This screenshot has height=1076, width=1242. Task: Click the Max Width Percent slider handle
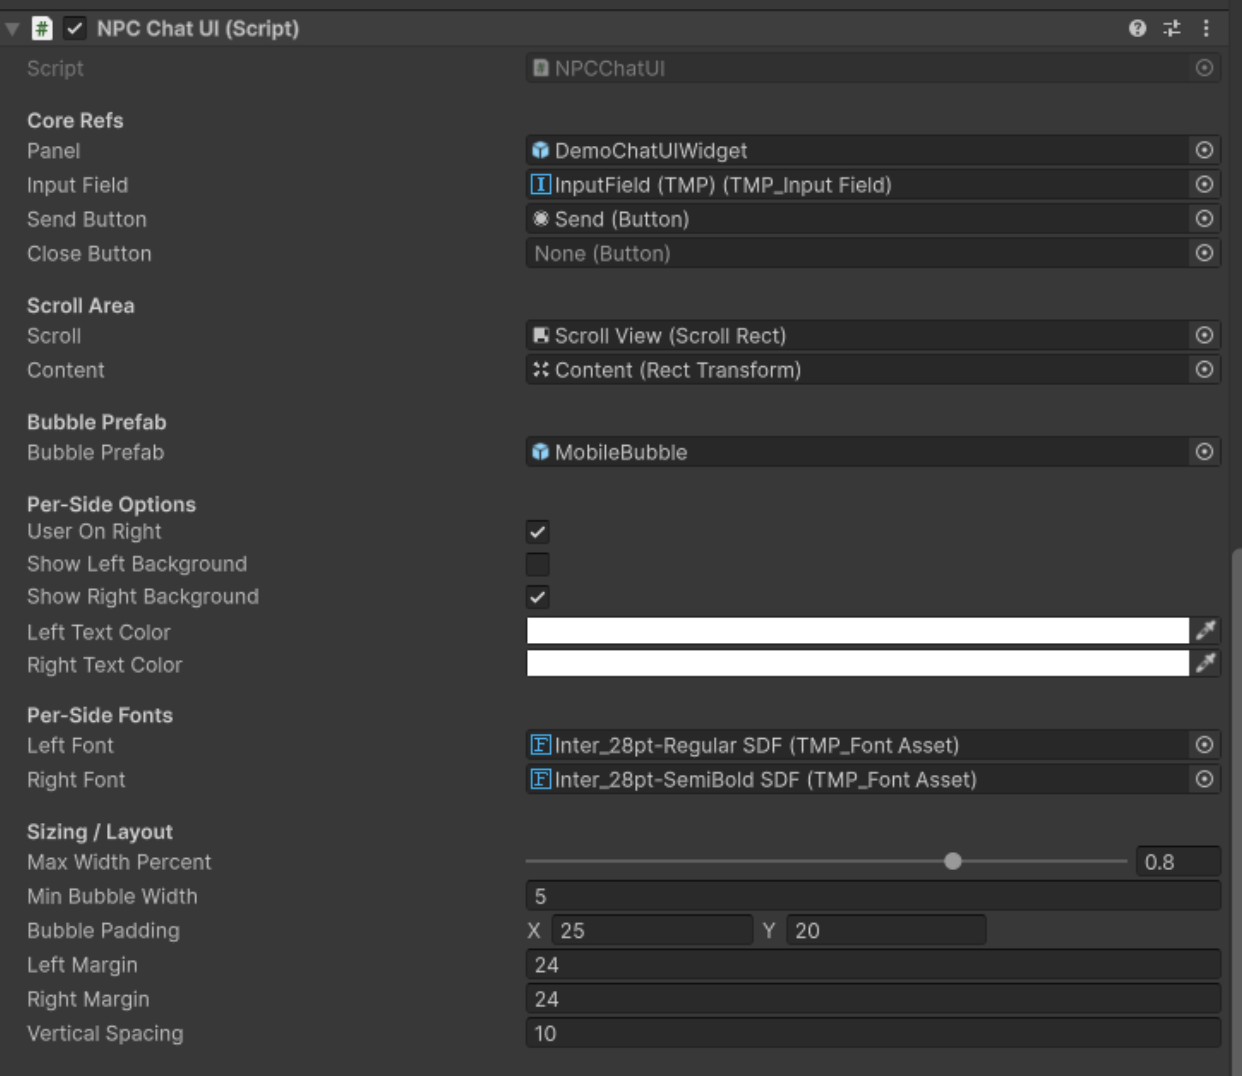(953, 860)
